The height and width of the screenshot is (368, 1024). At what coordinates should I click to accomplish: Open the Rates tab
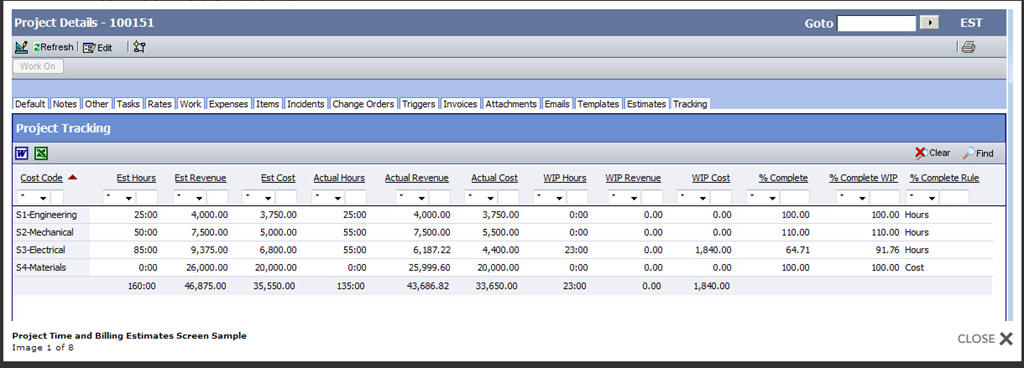159,104
